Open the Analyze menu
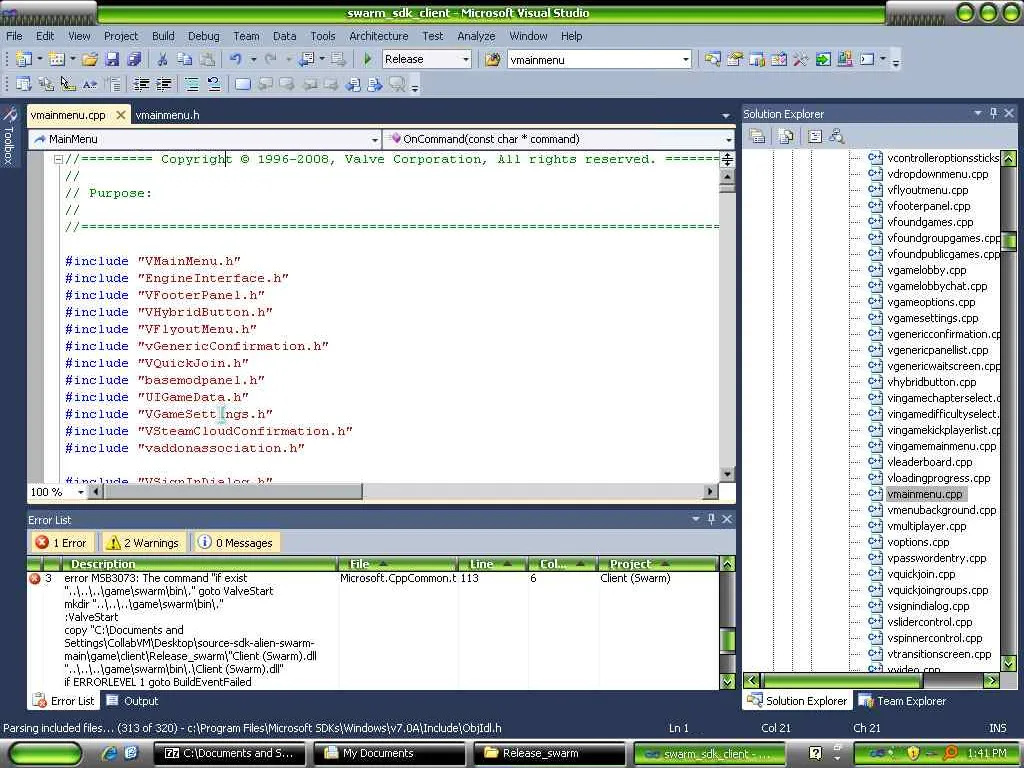This screenshot has width=1024, height=768. [x=476, y=36]
